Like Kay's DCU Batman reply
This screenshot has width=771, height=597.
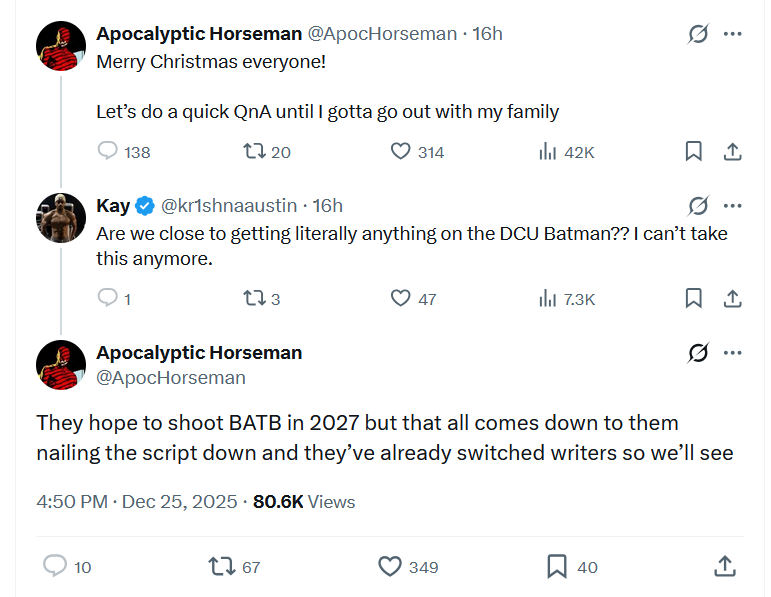click(401, 298)
